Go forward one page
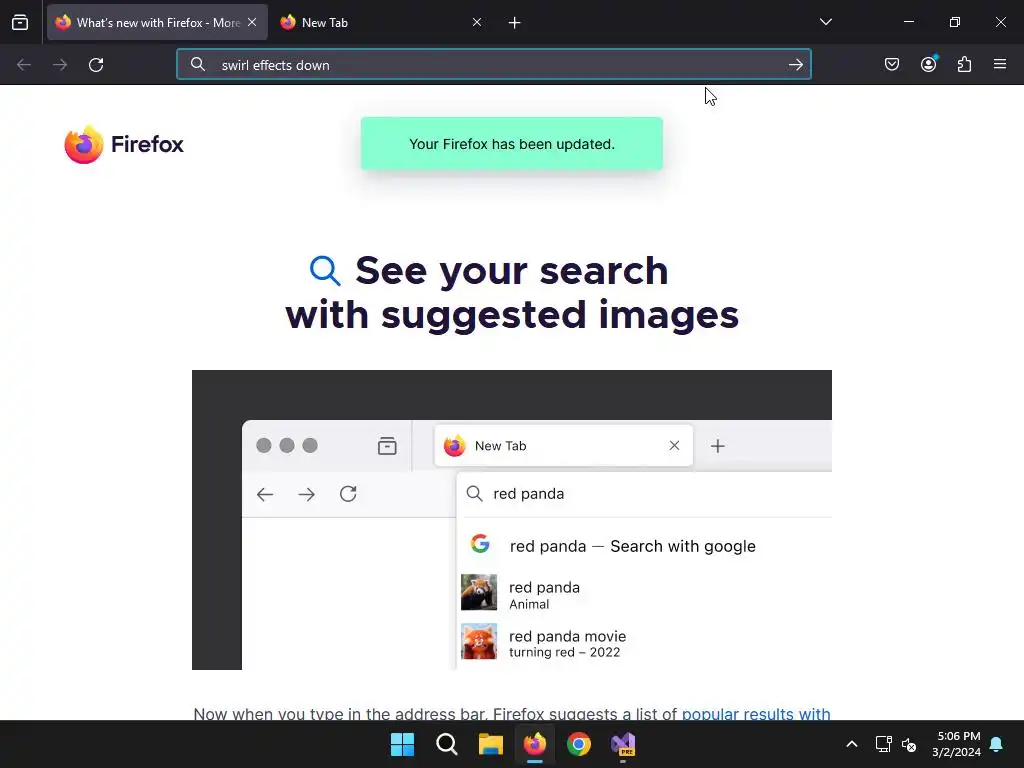 pos(60,65)
